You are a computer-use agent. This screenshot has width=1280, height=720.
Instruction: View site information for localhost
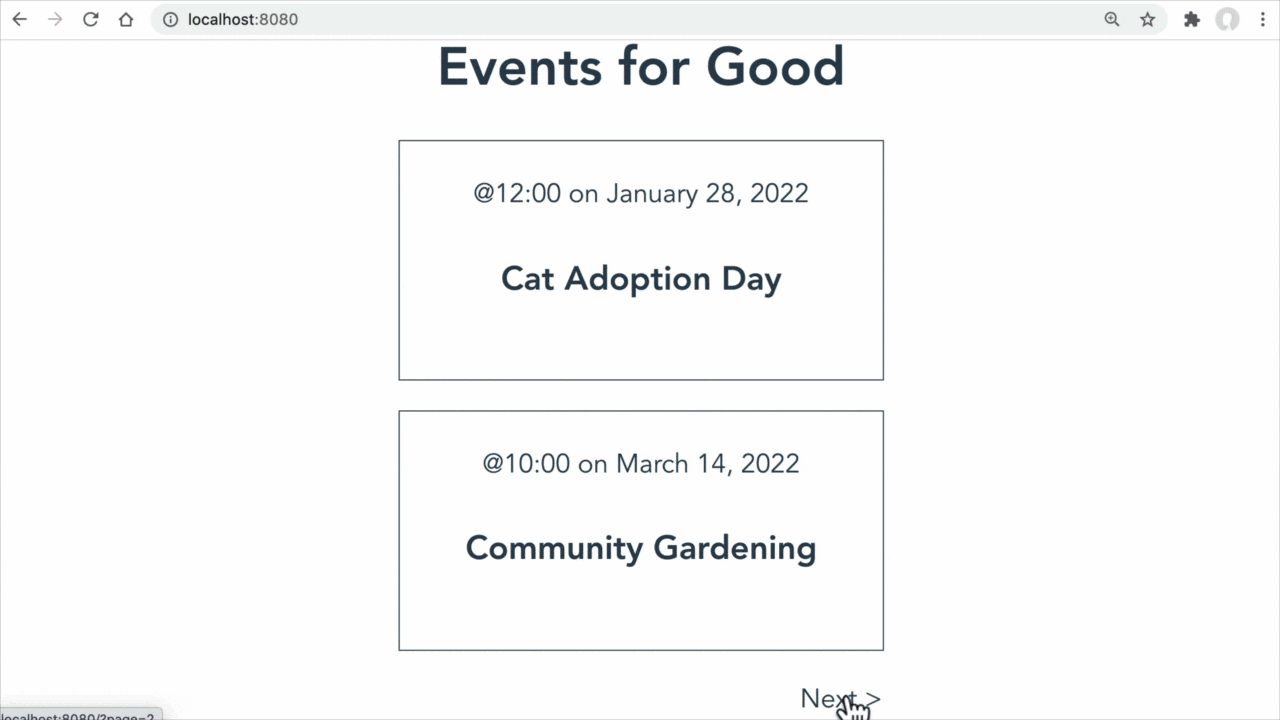(170, 19)
